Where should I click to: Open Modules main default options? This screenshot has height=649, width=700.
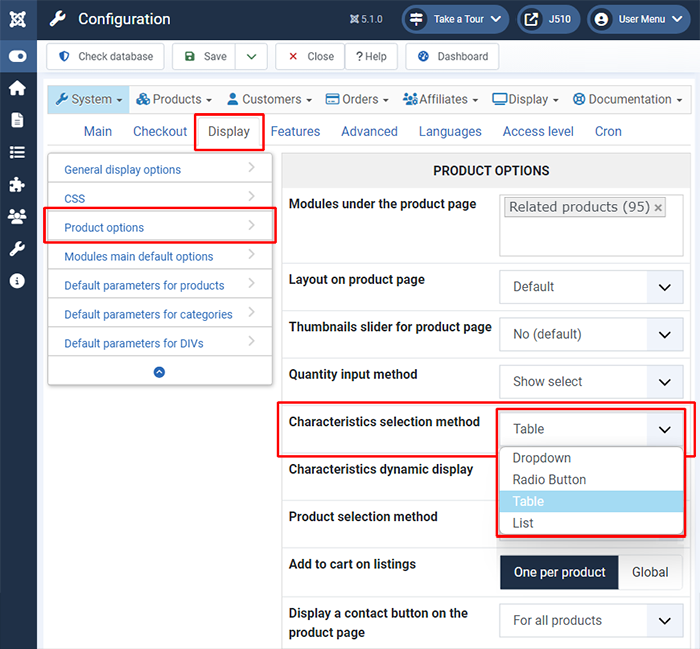[160, 255]
